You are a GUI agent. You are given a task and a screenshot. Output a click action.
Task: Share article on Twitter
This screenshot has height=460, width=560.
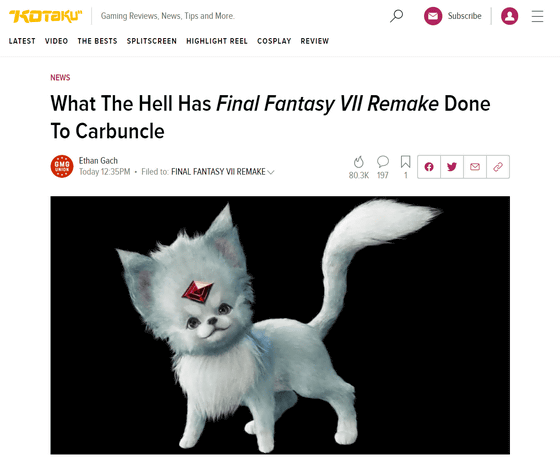[452, 167]
